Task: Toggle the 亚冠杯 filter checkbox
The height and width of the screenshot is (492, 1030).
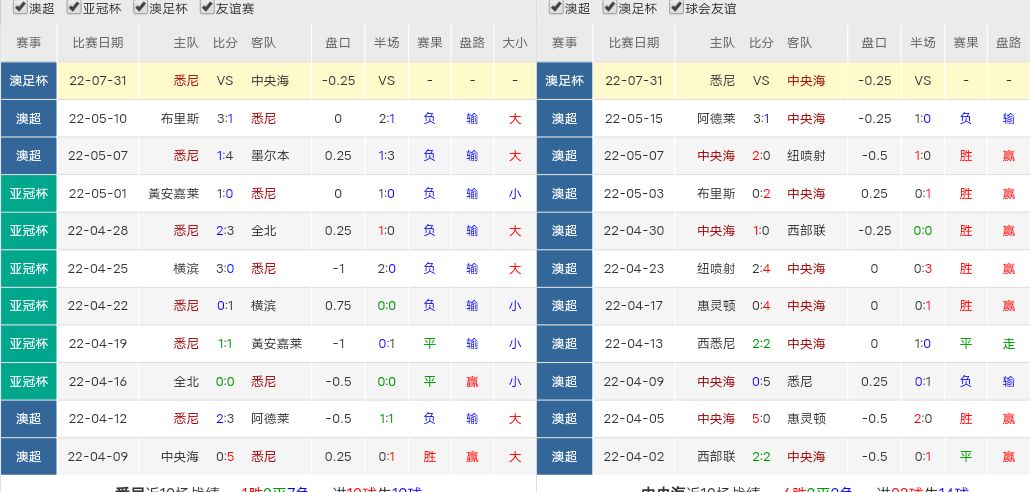Action: coord(74,8)
